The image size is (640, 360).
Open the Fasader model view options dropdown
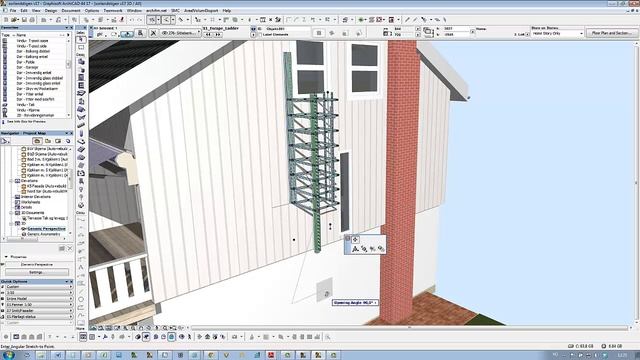39,311
